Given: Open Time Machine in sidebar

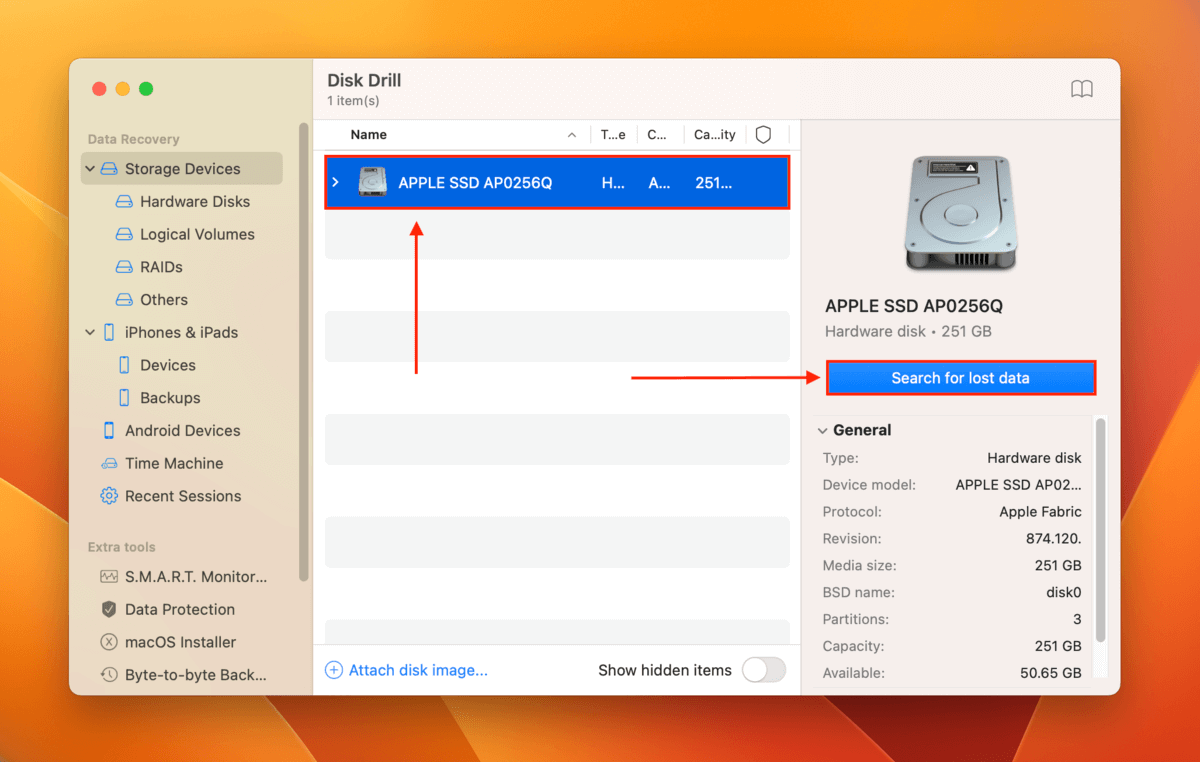Looking at the screenshot, I should pos(174,464).
